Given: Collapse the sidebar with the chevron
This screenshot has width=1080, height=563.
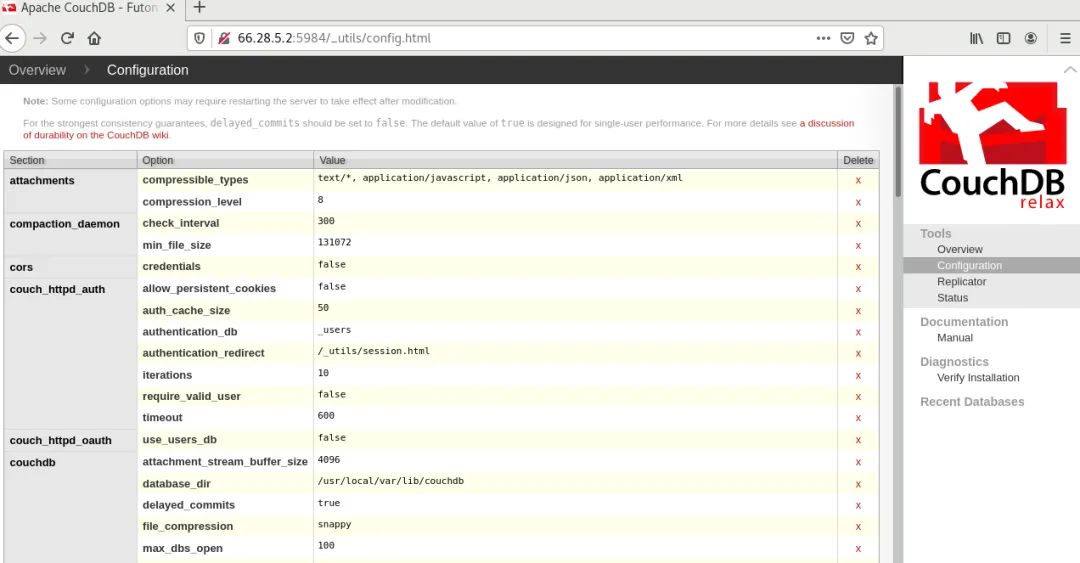Looking at the screenshot, I should pos(1070,70).
